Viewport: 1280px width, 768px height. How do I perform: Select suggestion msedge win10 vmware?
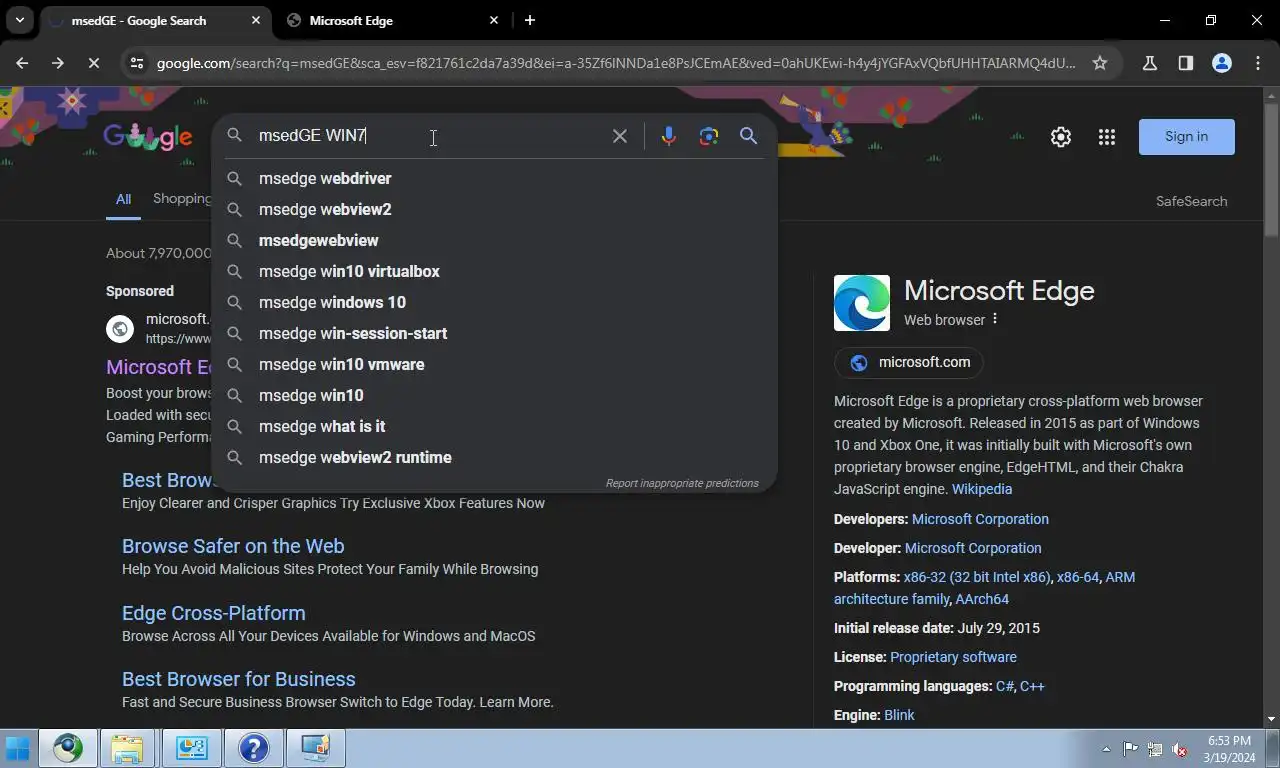tap(494, 364)
